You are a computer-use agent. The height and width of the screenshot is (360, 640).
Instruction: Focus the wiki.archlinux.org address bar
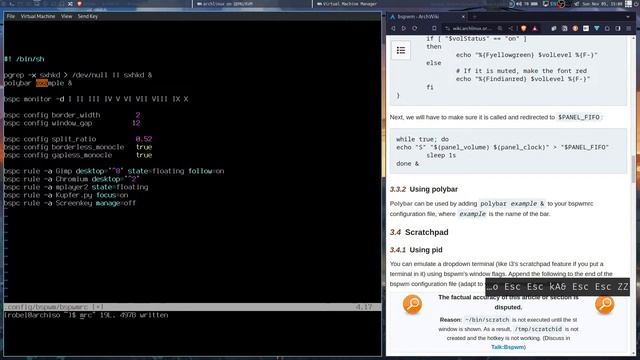coord(472,29)
